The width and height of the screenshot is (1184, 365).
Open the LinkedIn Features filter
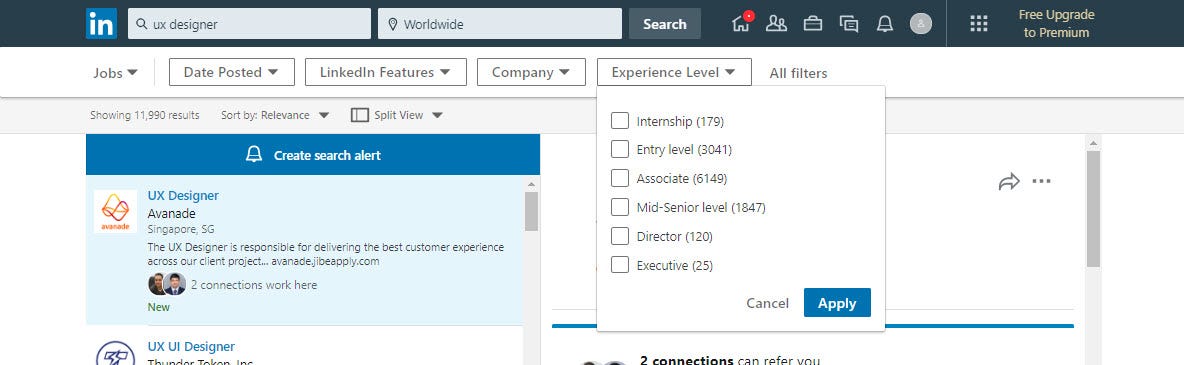point(386,72)
